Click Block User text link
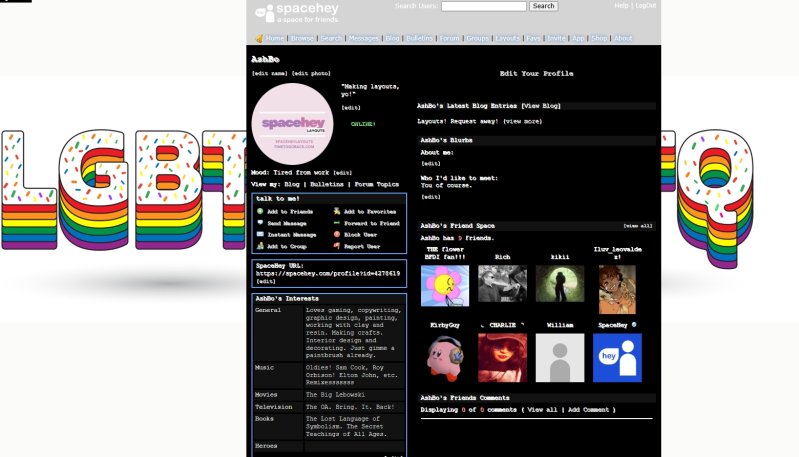Screen dimensions: 799x457 pyautogui.click(x=360, y=235)
